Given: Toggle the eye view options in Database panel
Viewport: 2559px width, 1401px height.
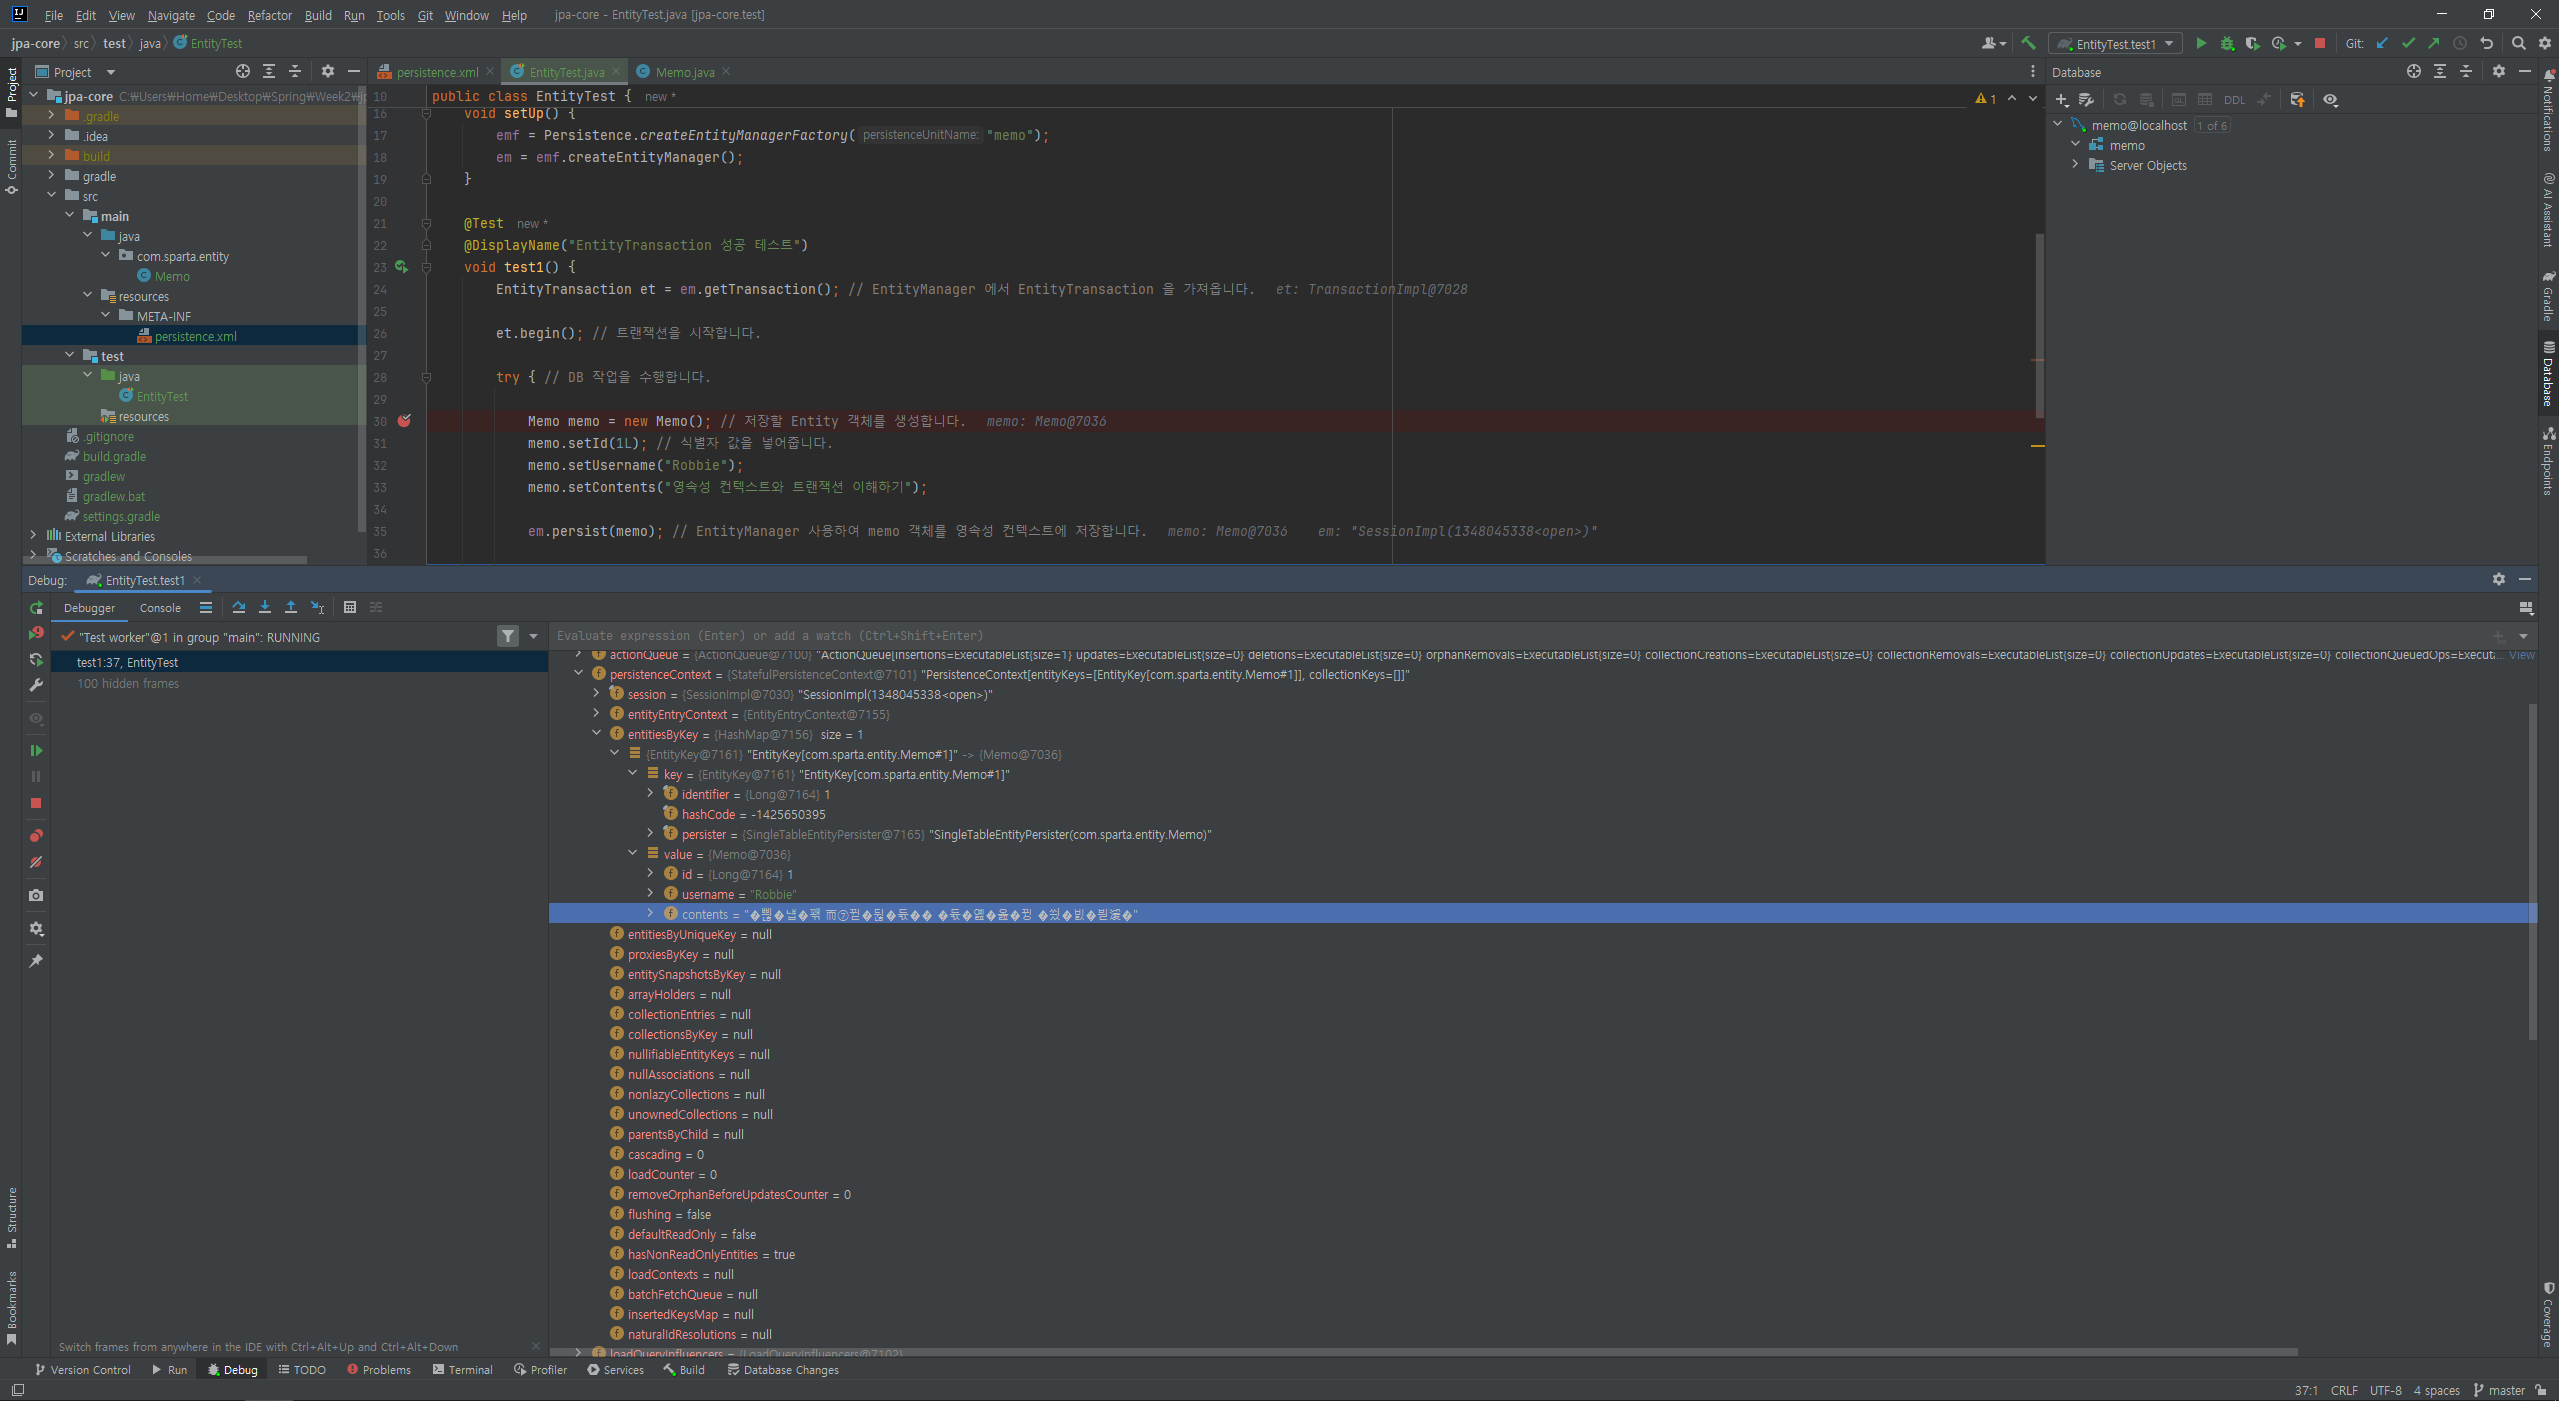Looking at the screenshot, I should tap(2330, 100).
